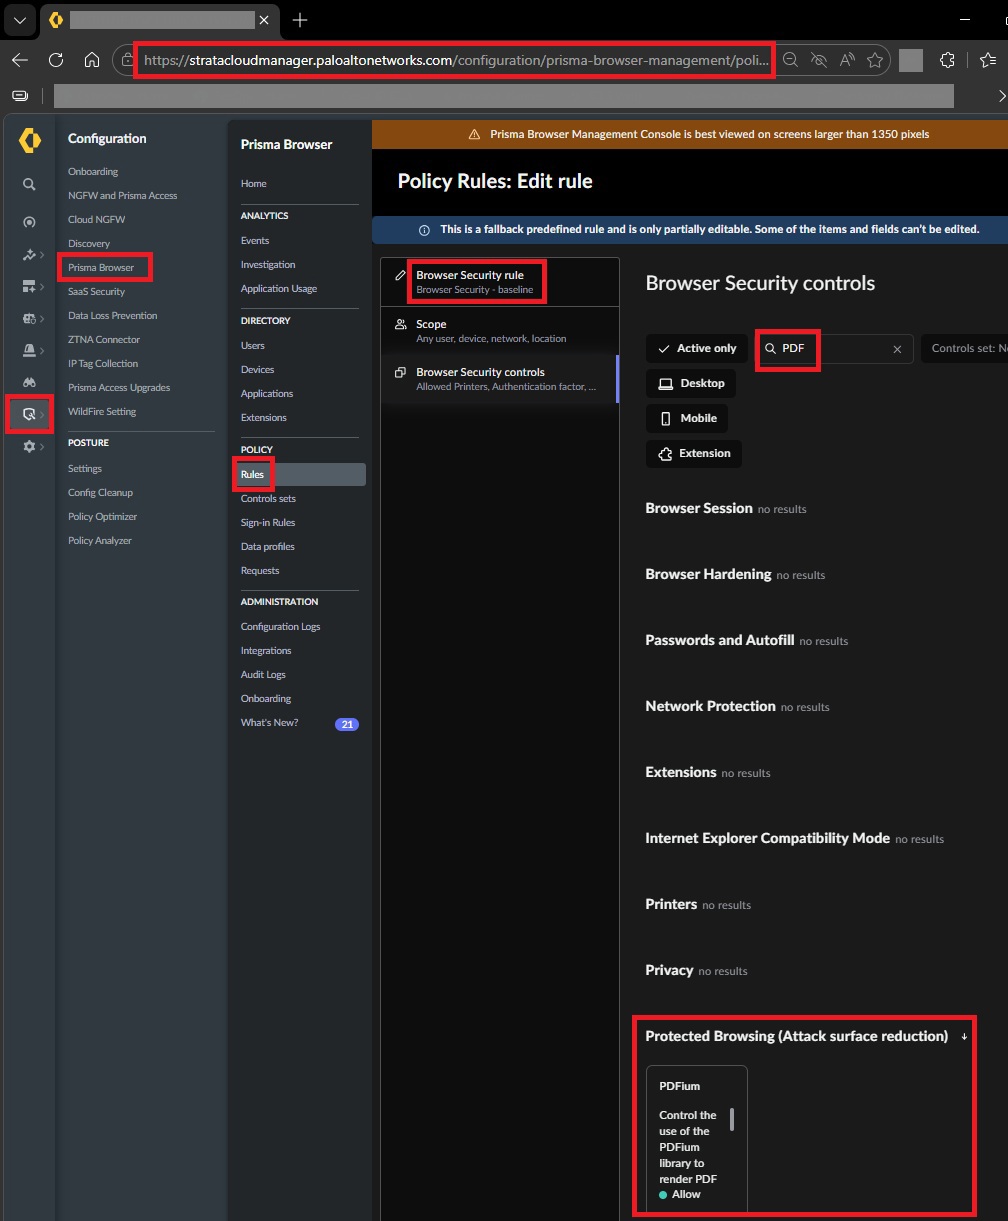
Task: Open Config Cleanup under Posture
Action: [x=100, y=492]
